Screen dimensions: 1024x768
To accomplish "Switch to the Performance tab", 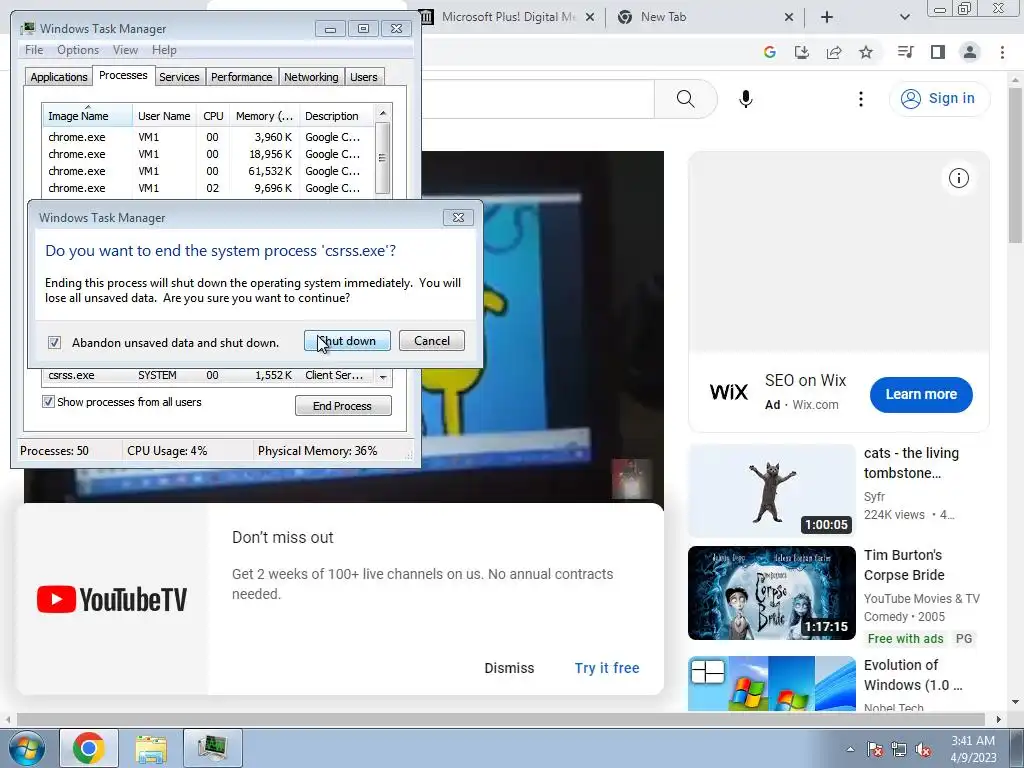I will [x=241, y=77].
